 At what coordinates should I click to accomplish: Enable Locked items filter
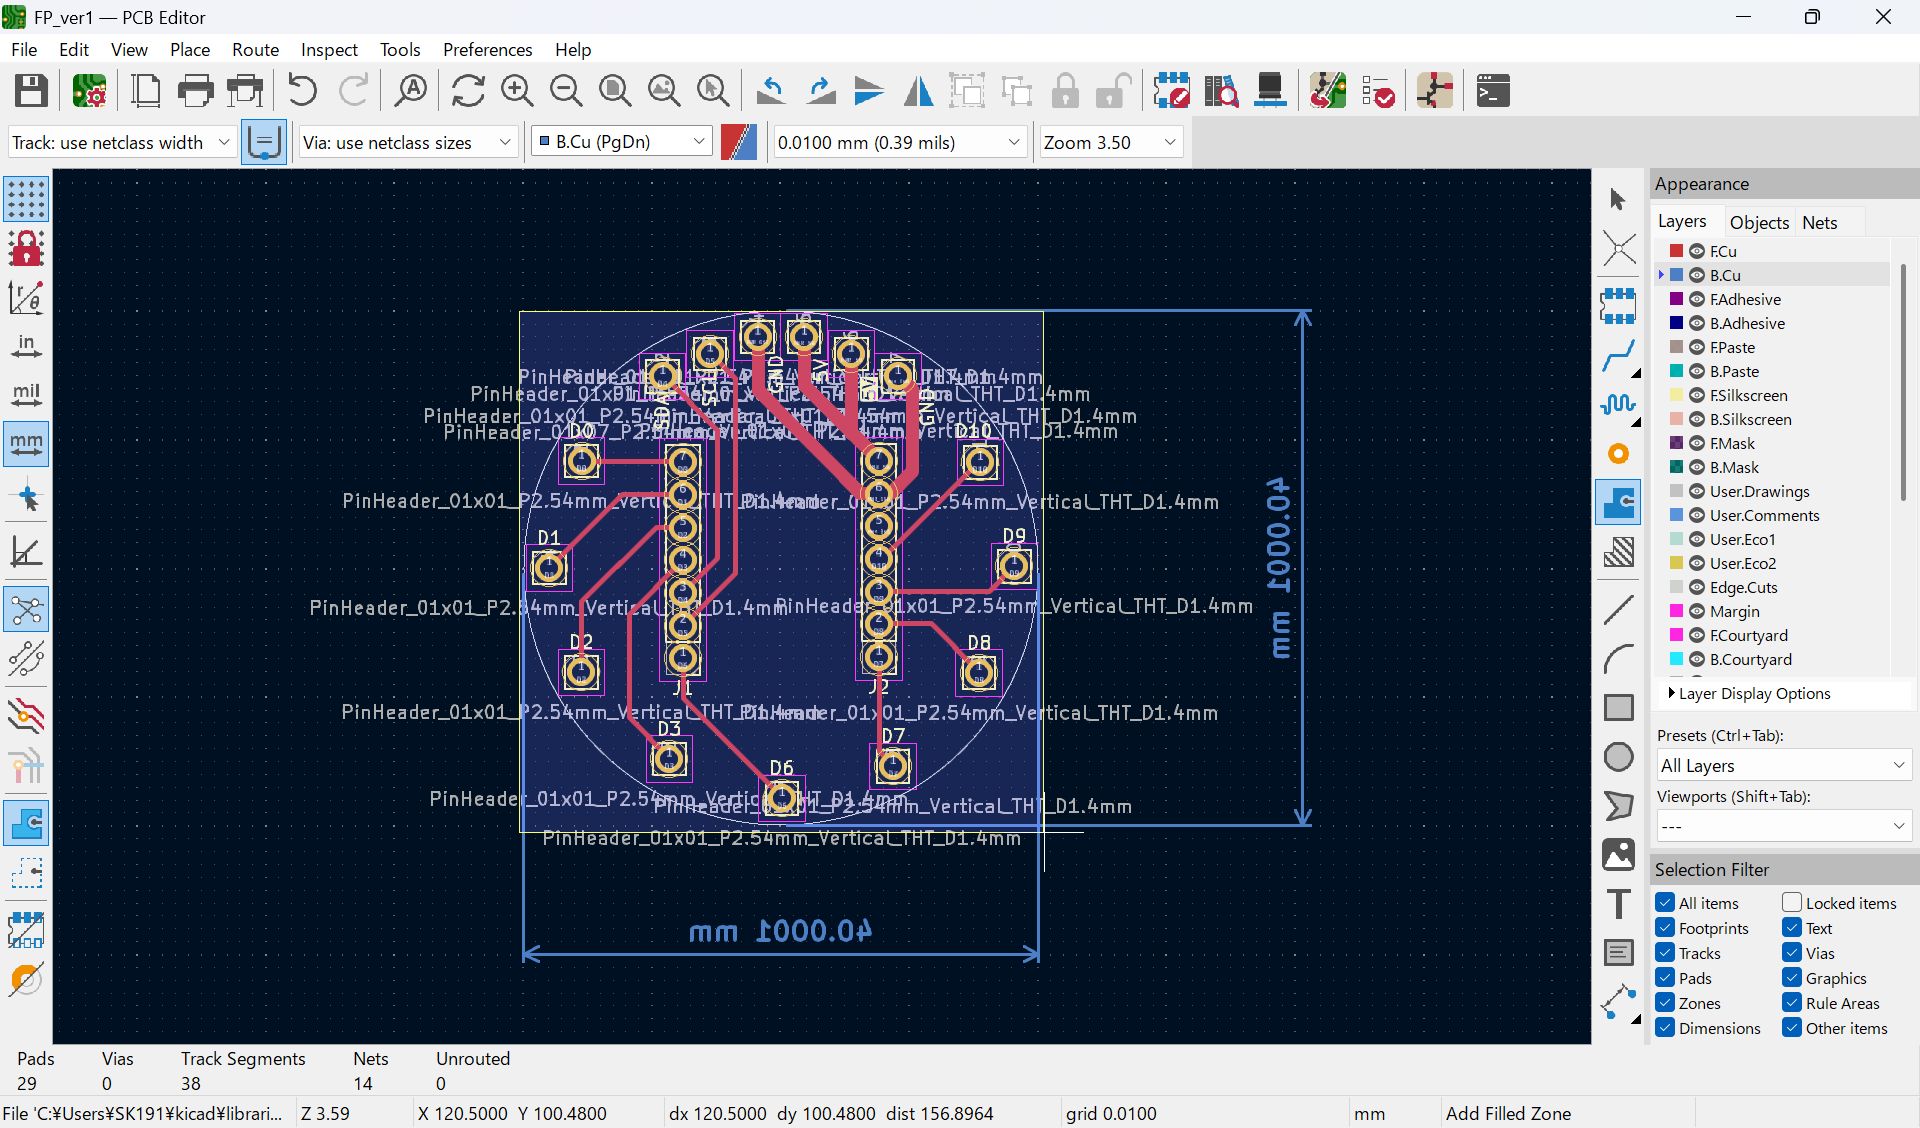[1792, 903]
